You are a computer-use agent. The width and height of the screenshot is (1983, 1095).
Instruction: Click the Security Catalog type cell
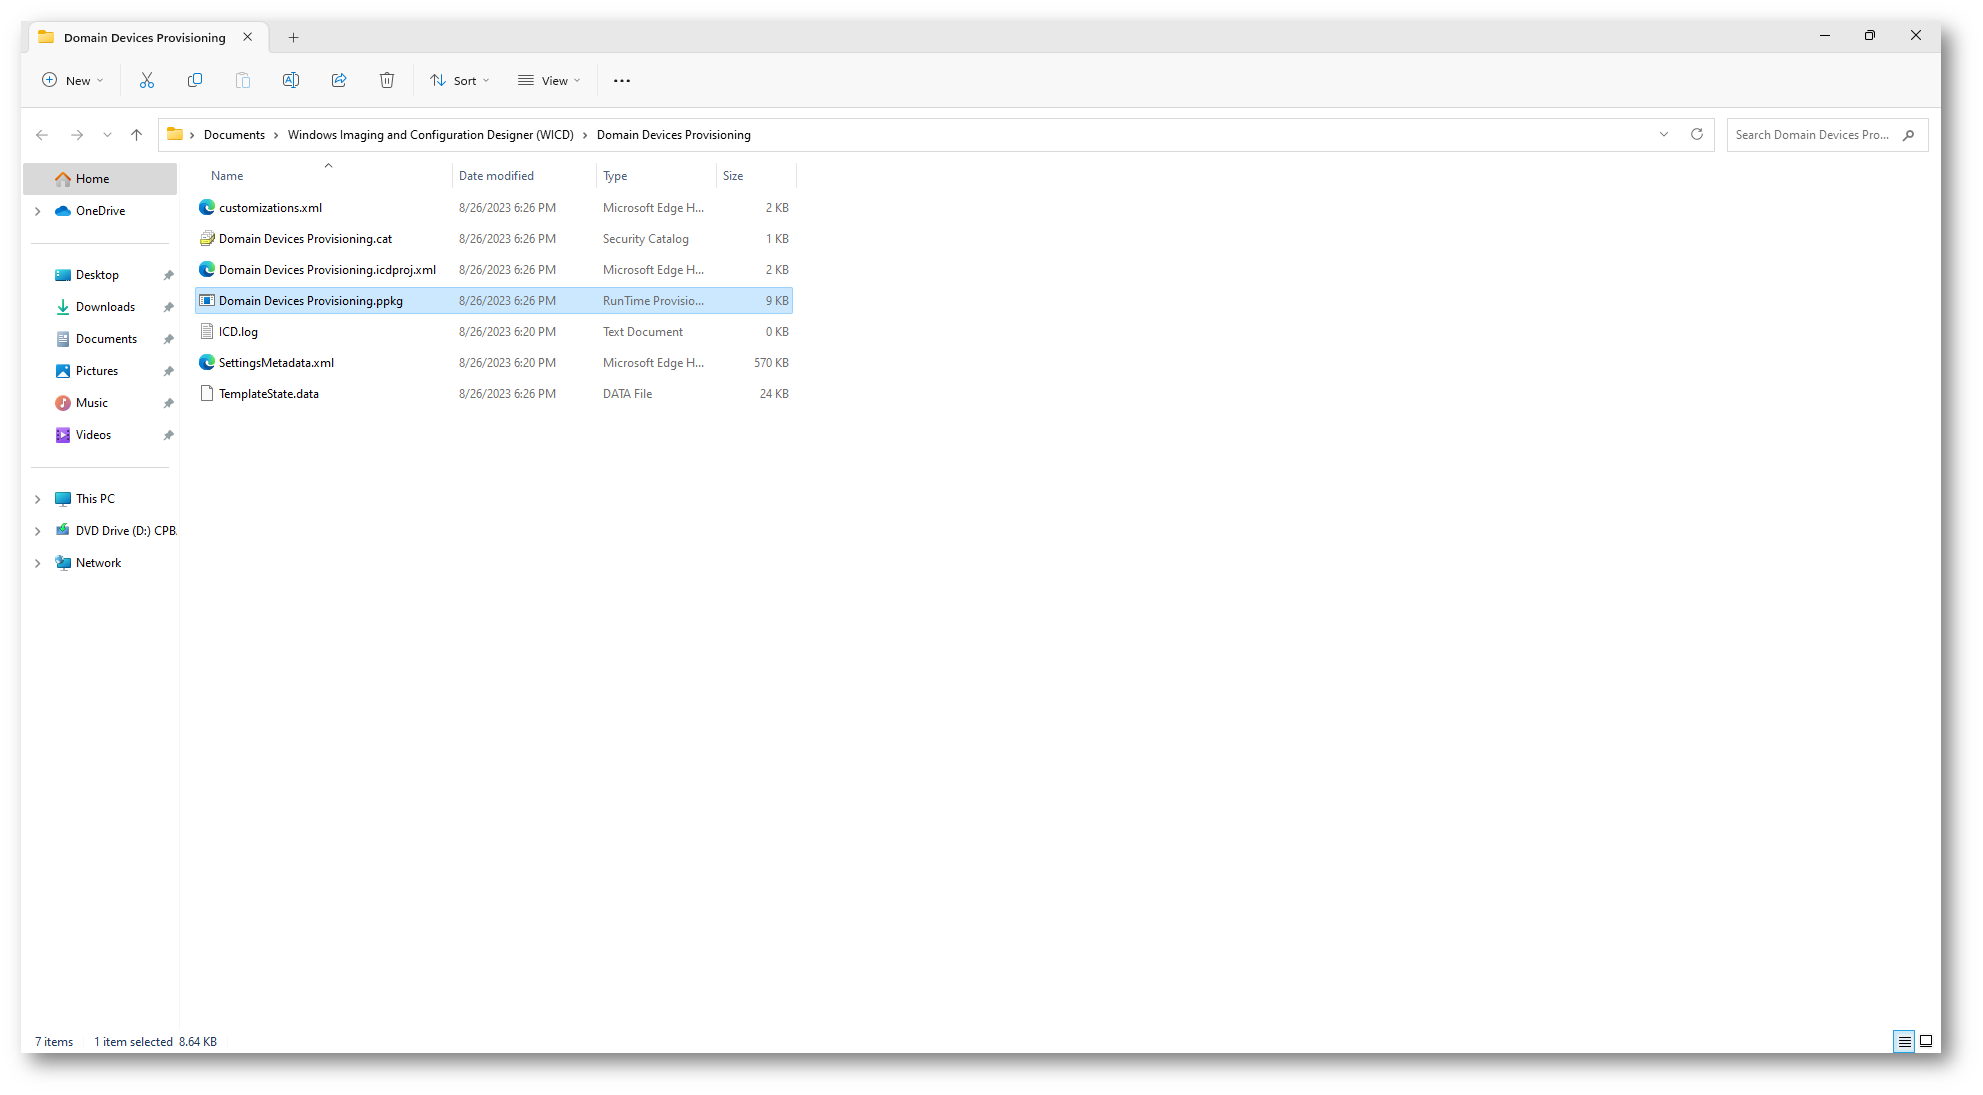click(x=646, y=239)
